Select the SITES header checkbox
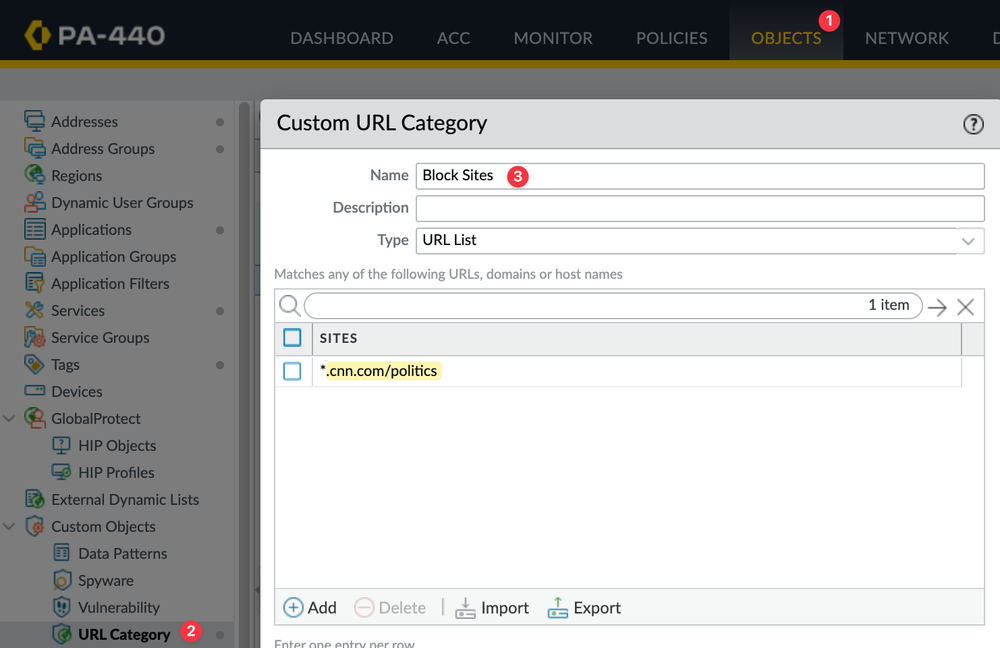The image size is (1000, 648). click(293, 338)
